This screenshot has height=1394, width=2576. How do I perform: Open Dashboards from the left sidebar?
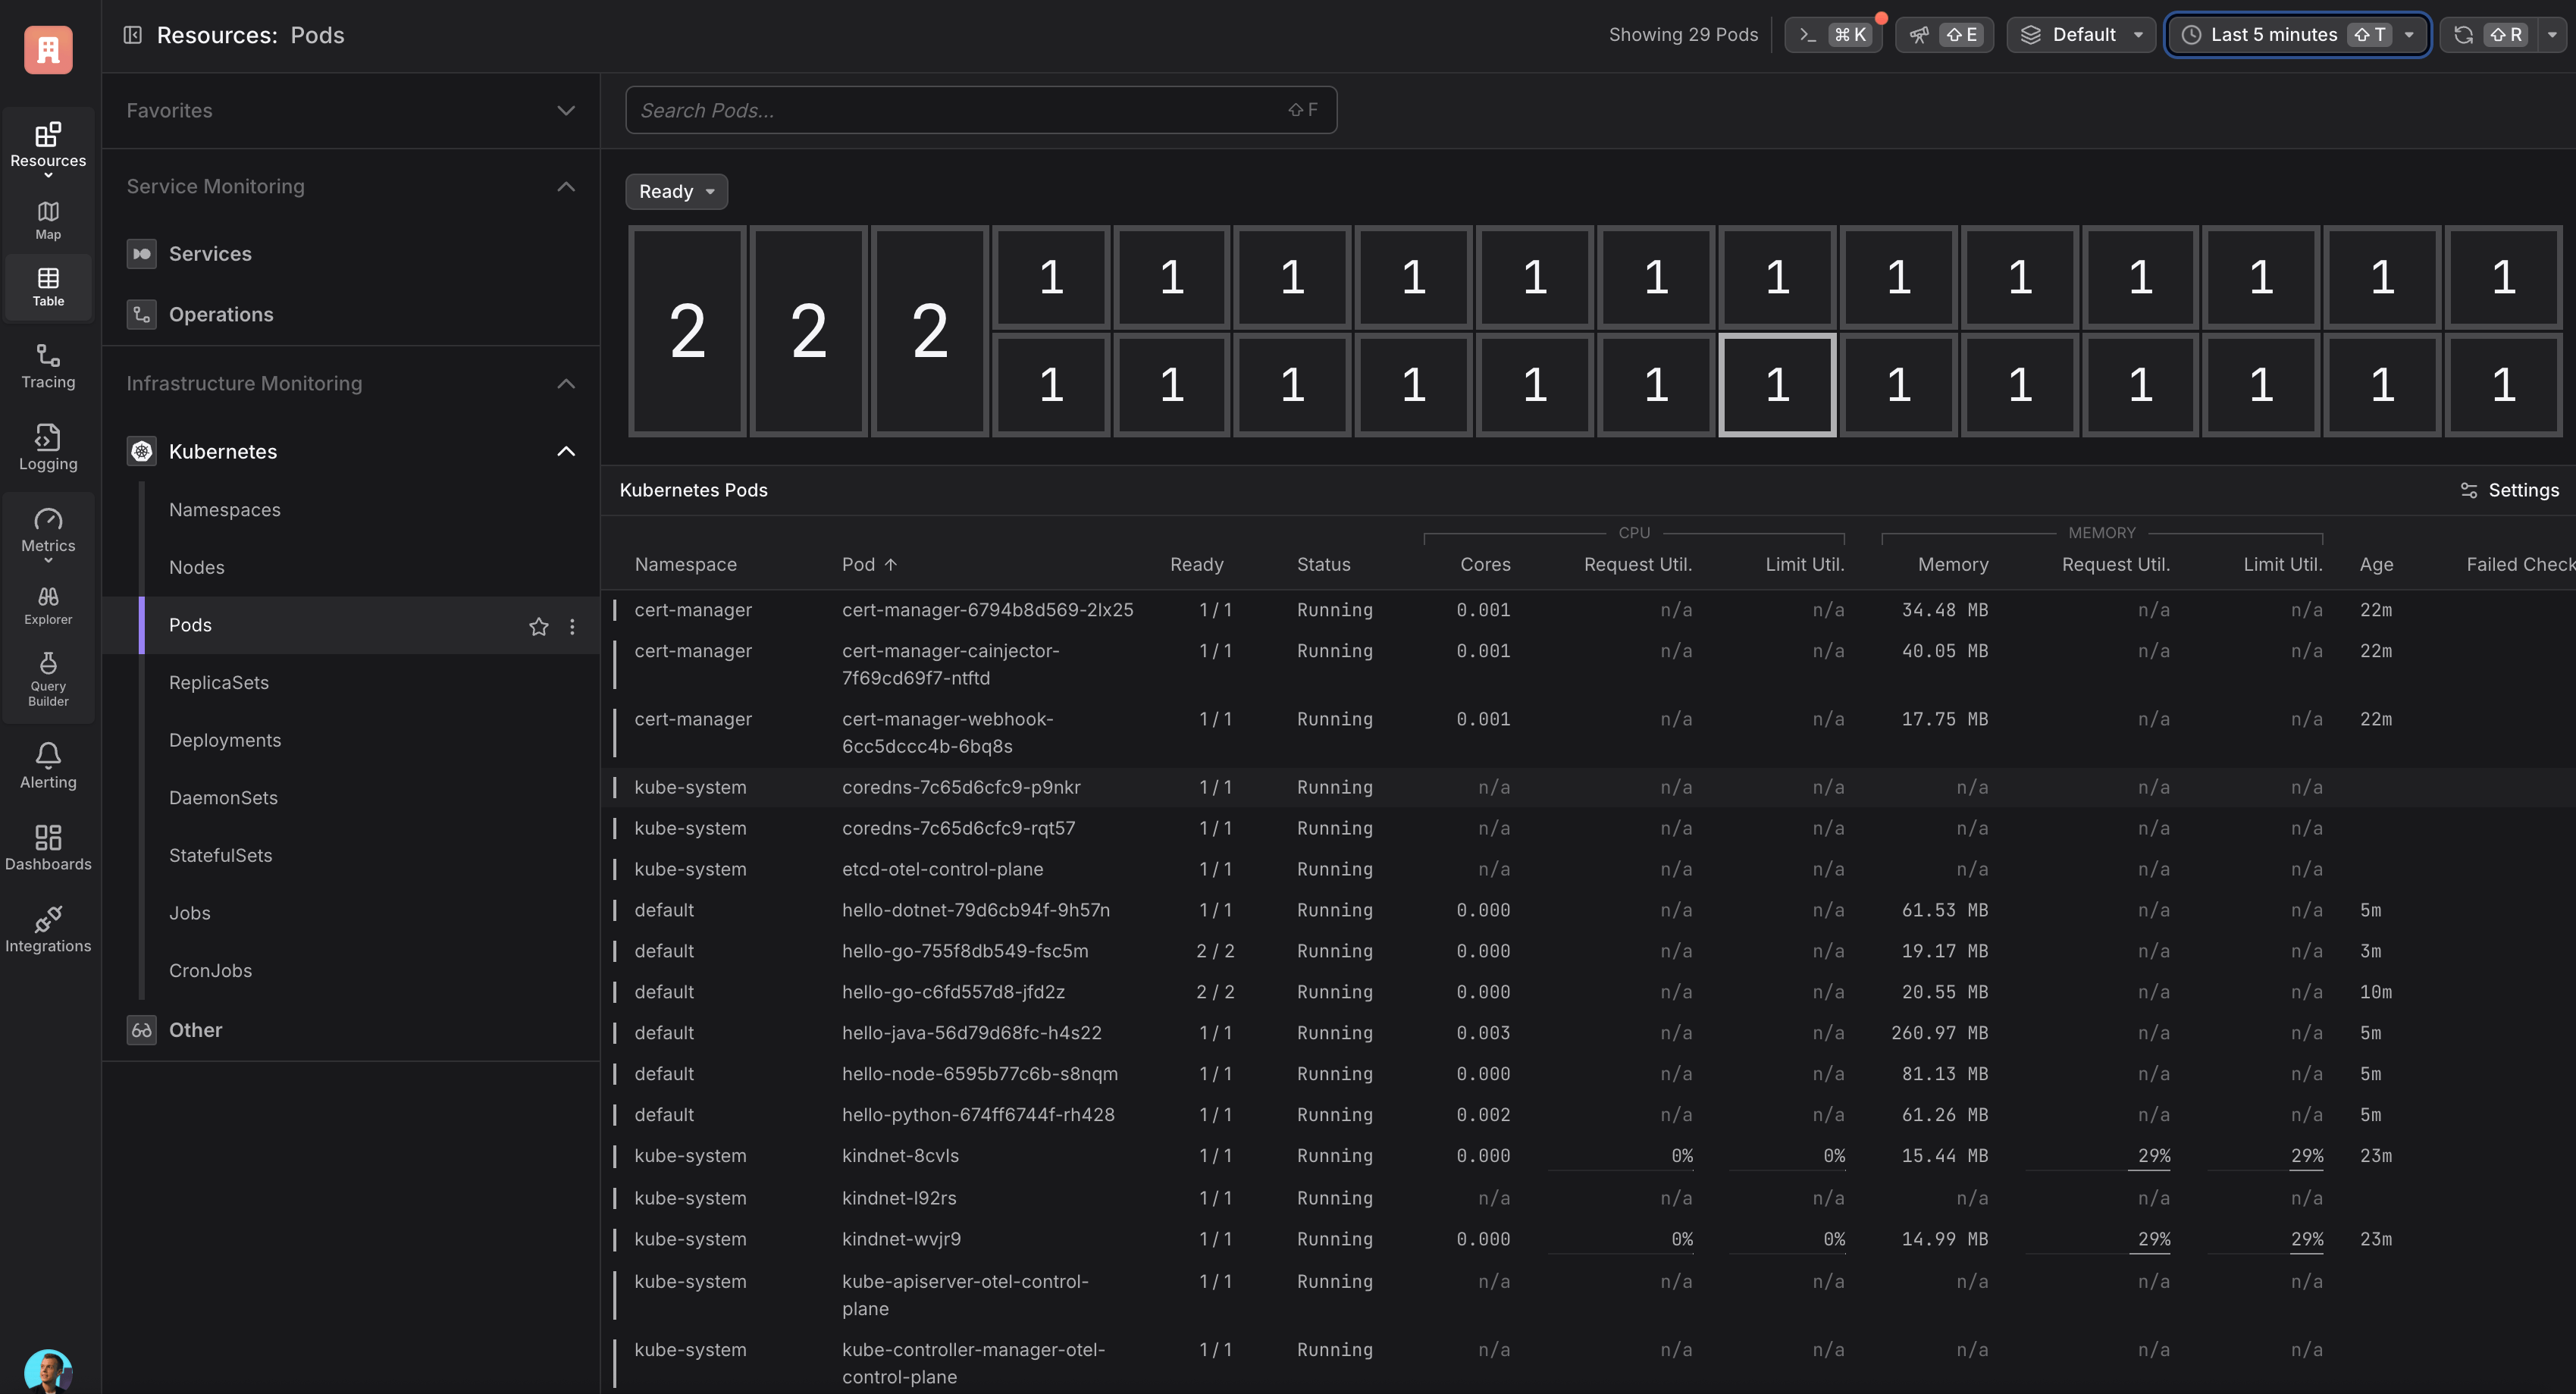click(48, 848)
